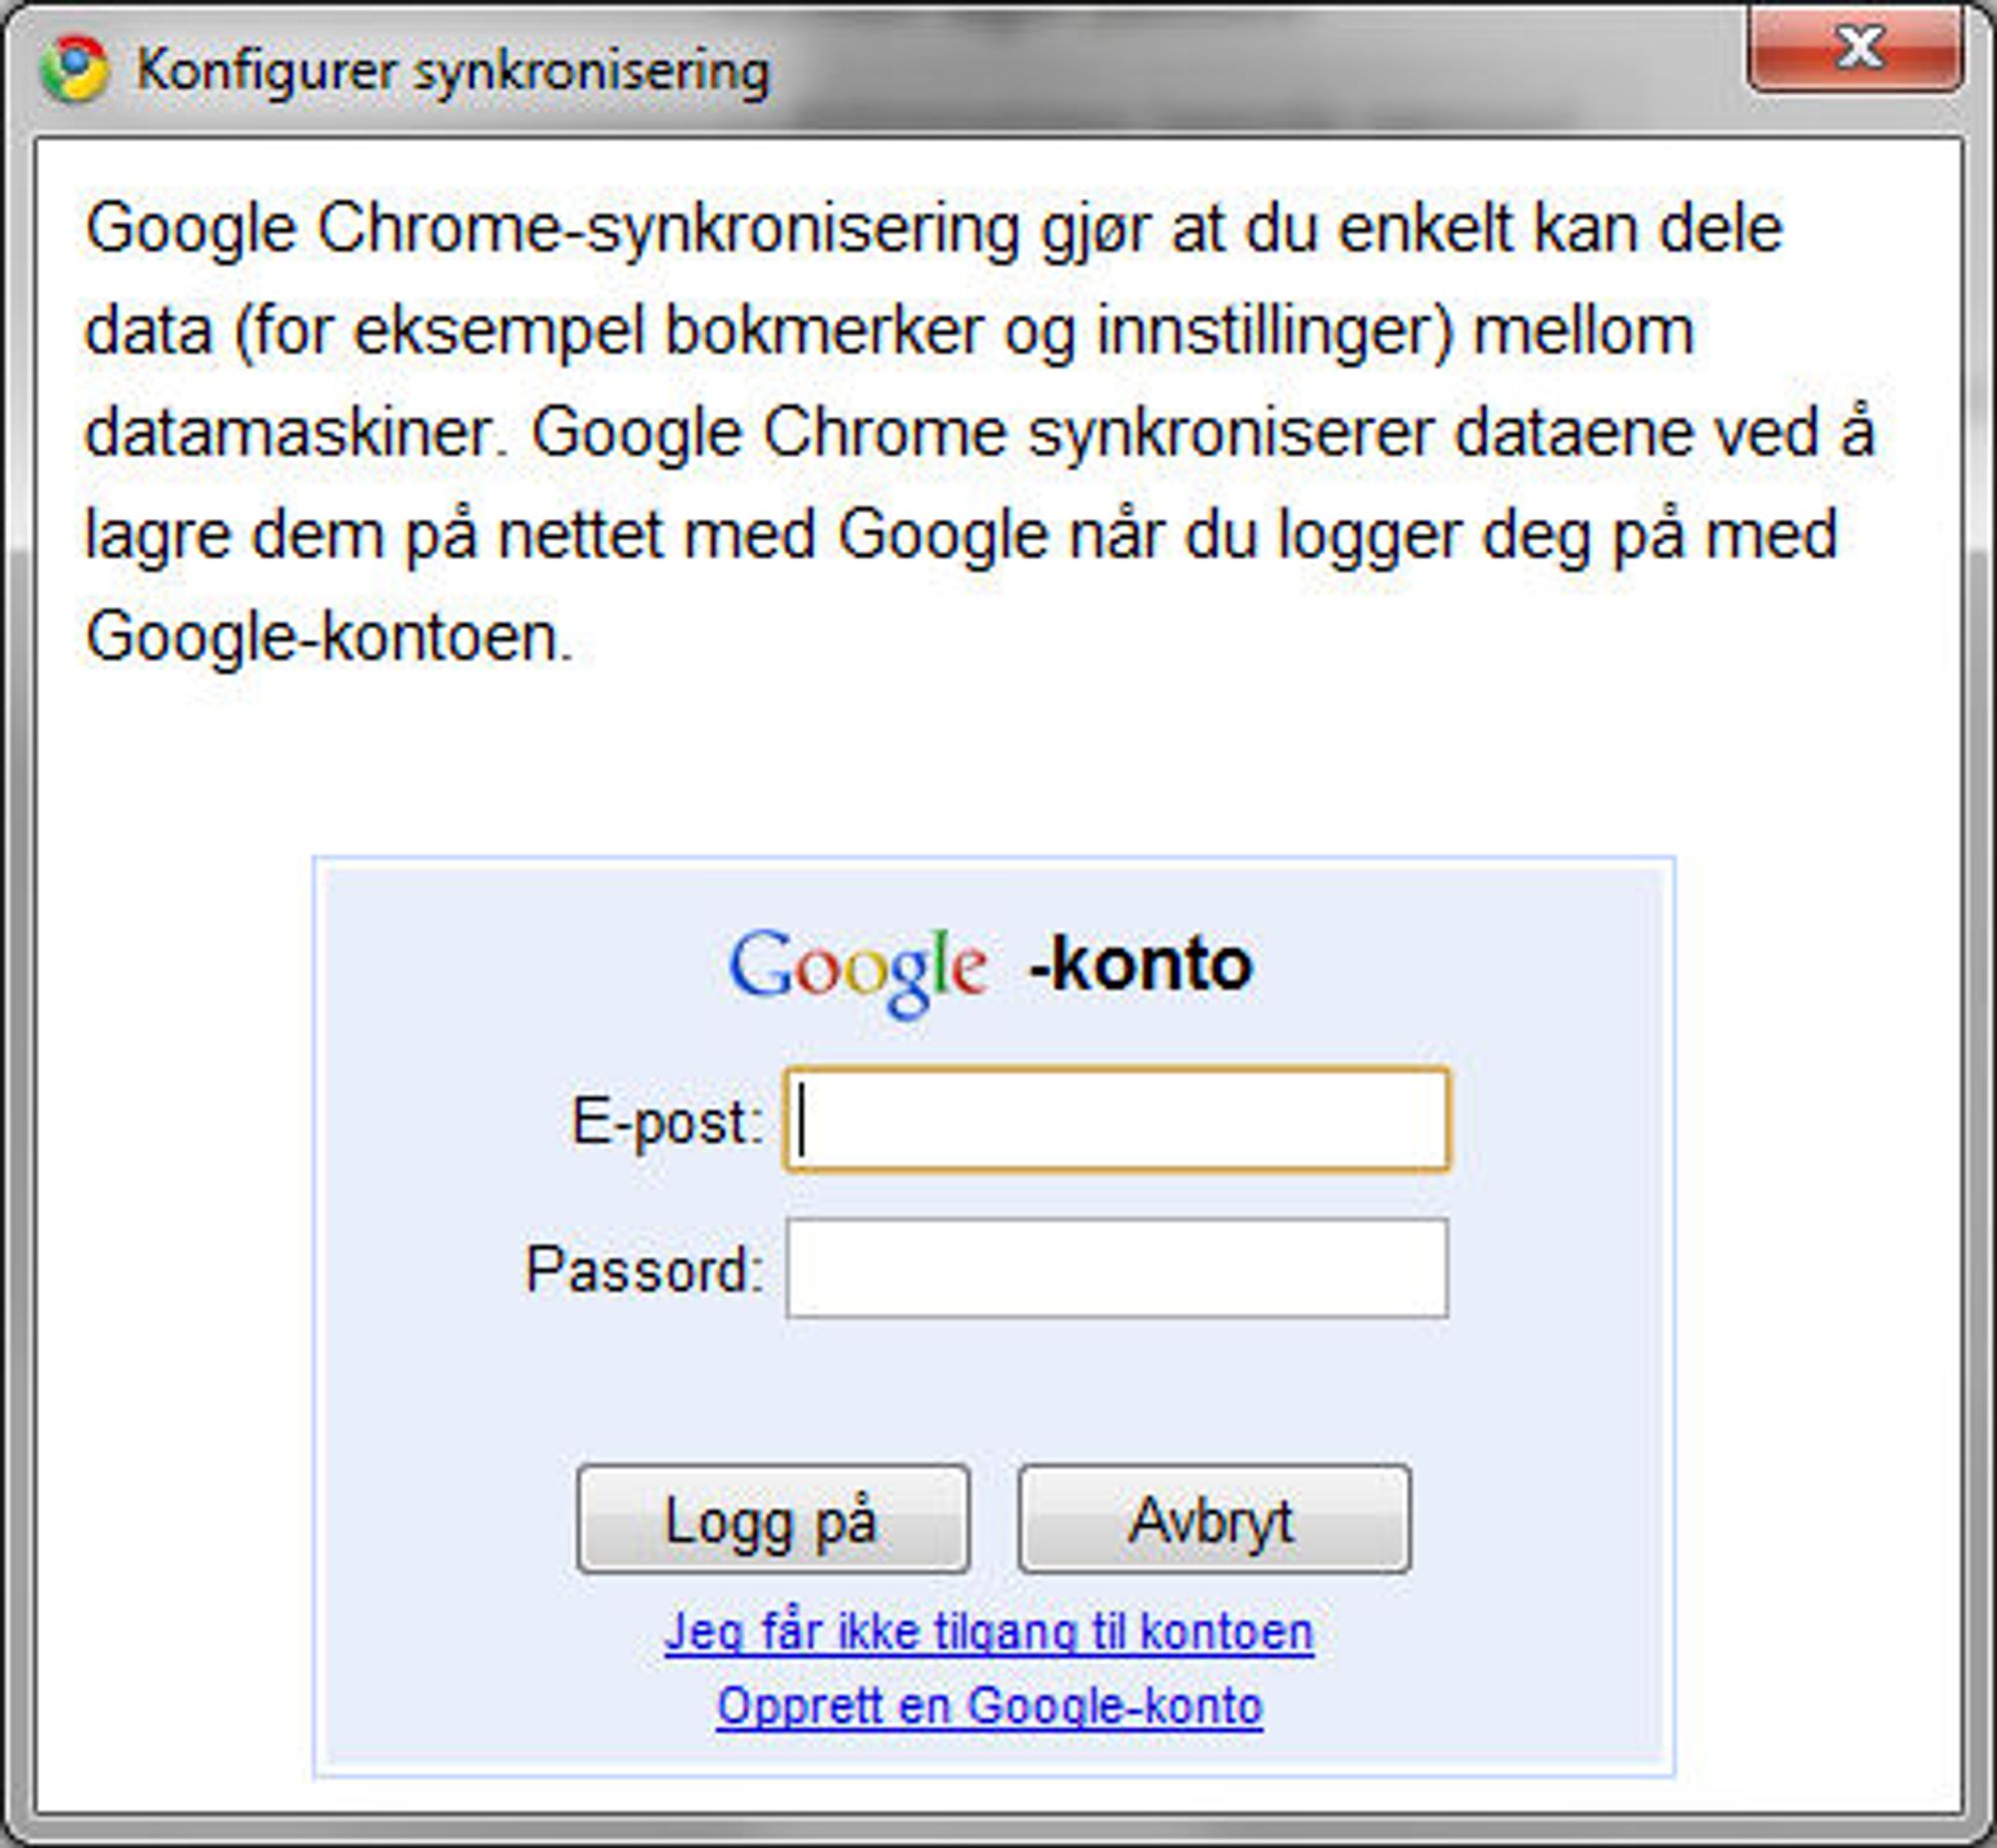The image size is (1997, 1848).
Task: Click the line starting lagre dem på nettet
Action: point(961,535)
